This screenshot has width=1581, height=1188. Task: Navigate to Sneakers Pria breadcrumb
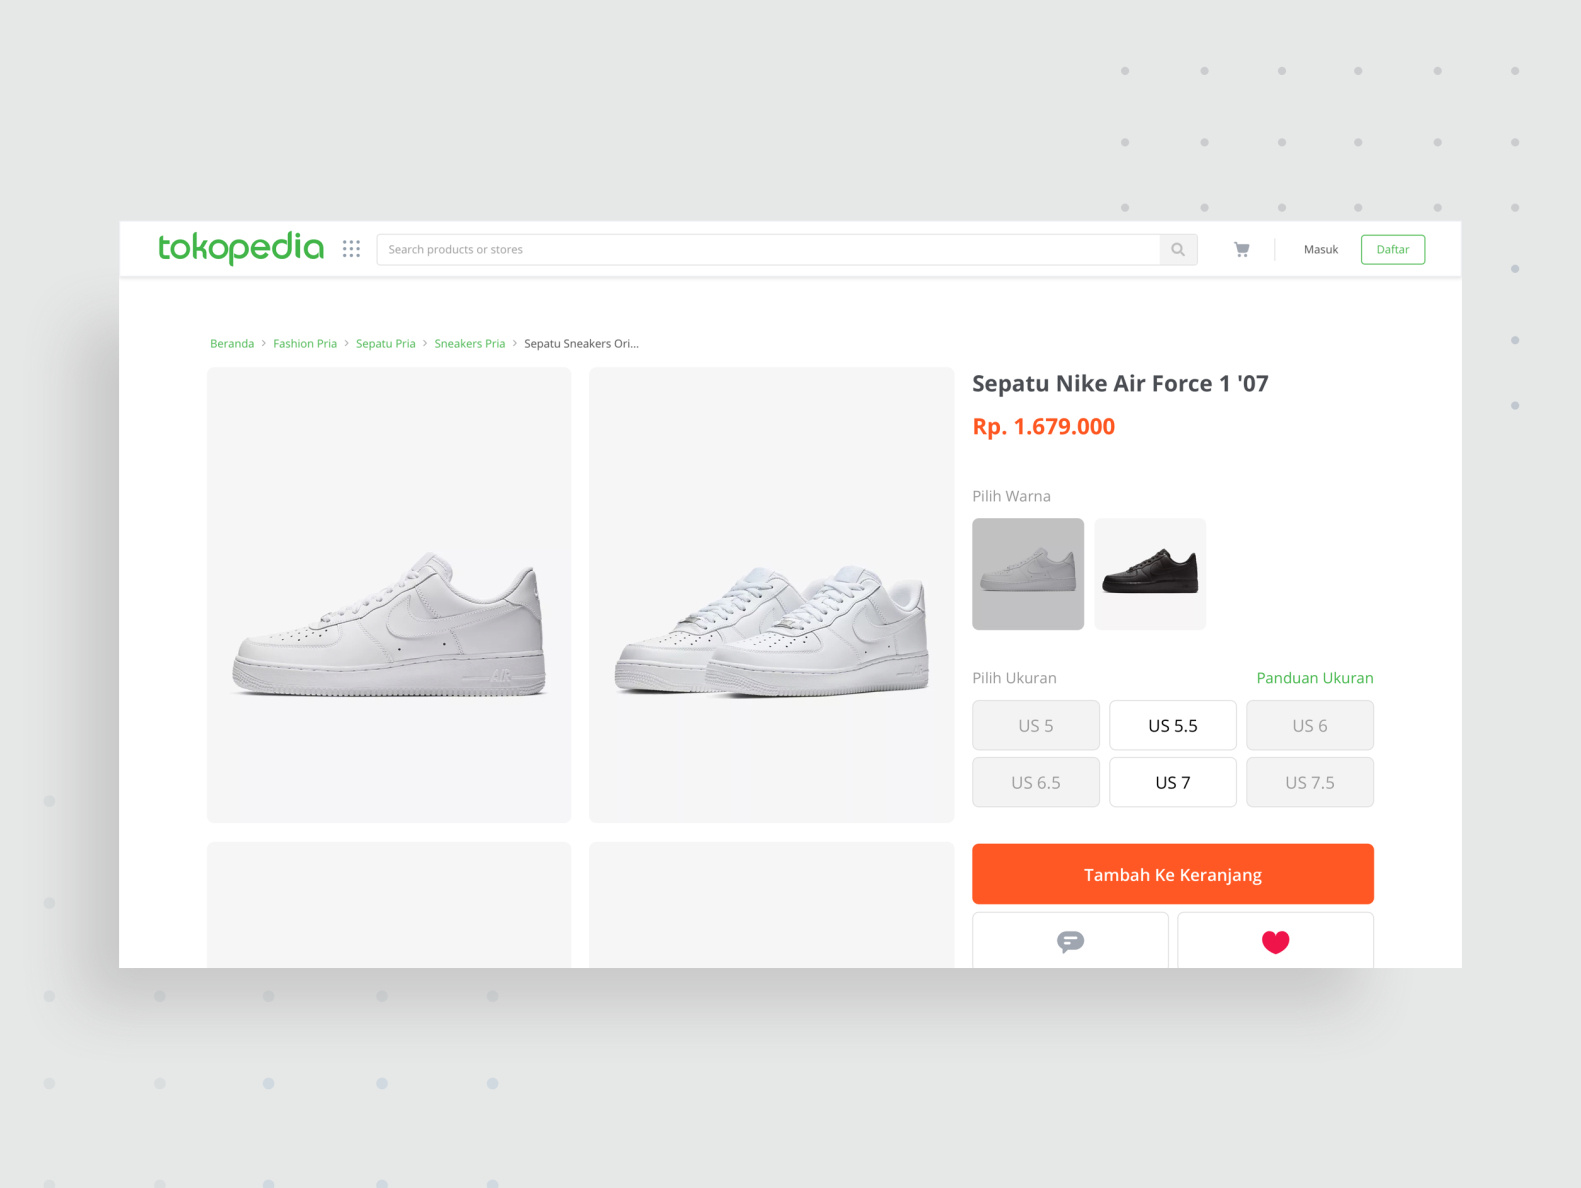(470, 343)
